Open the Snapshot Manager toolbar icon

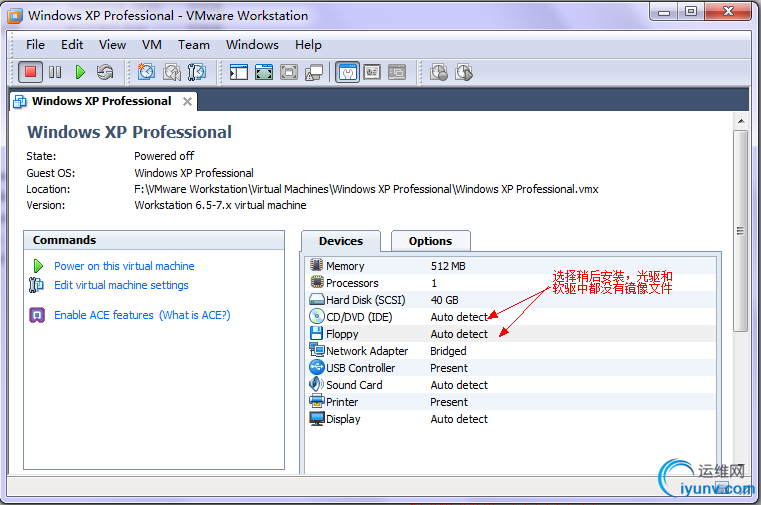point(197,72)
